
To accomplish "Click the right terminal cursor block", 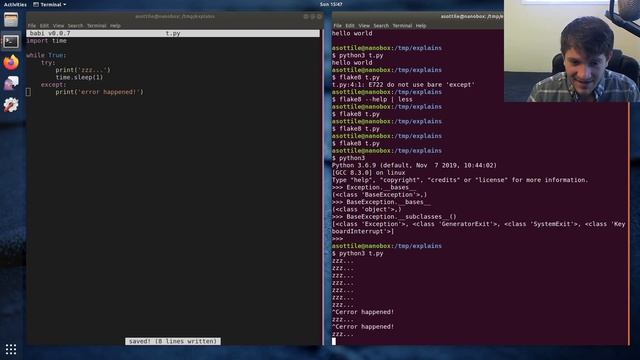I will (334, 341).
